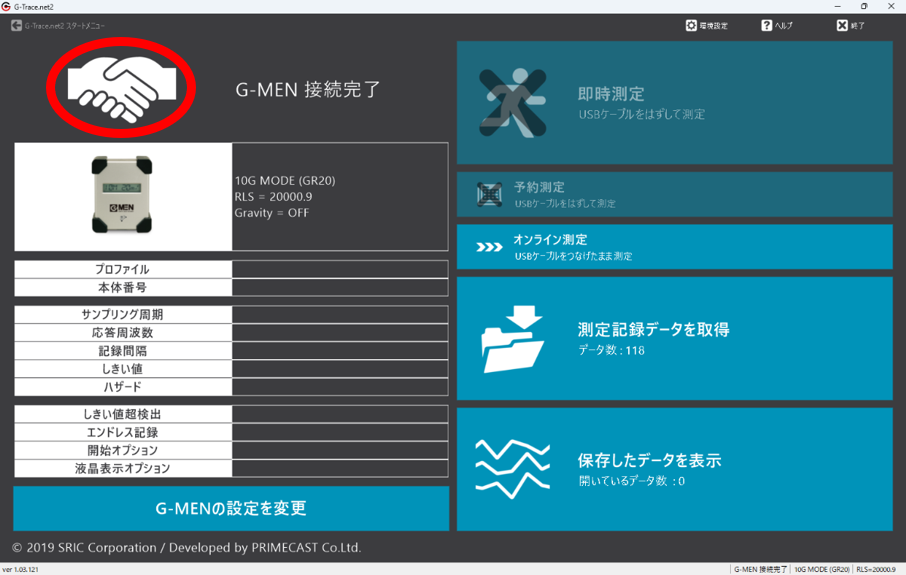Image resolution: width=906 pixels, height=575 pixels.
Task: Click the サンプリング周期 label
Action: click(122, 315)
